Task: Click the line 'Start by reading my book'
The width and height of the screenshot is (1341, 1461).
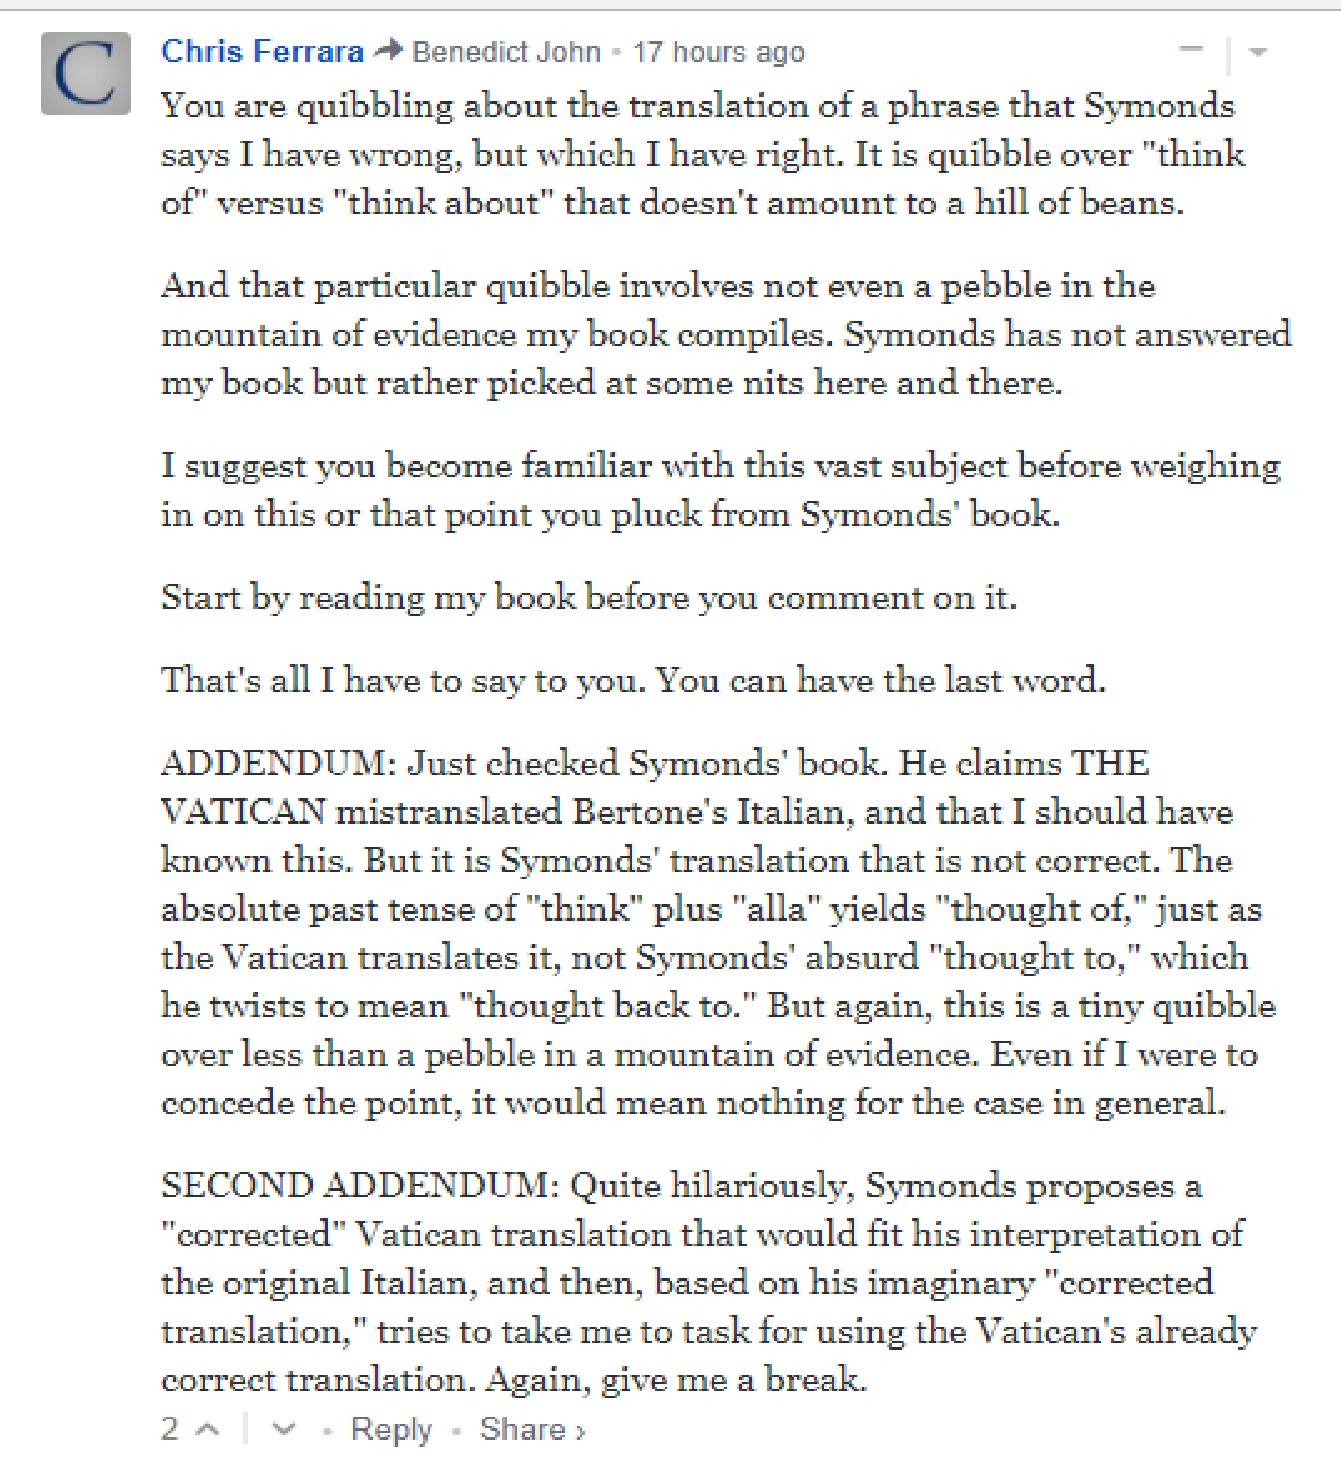Action: coord(588,598)
